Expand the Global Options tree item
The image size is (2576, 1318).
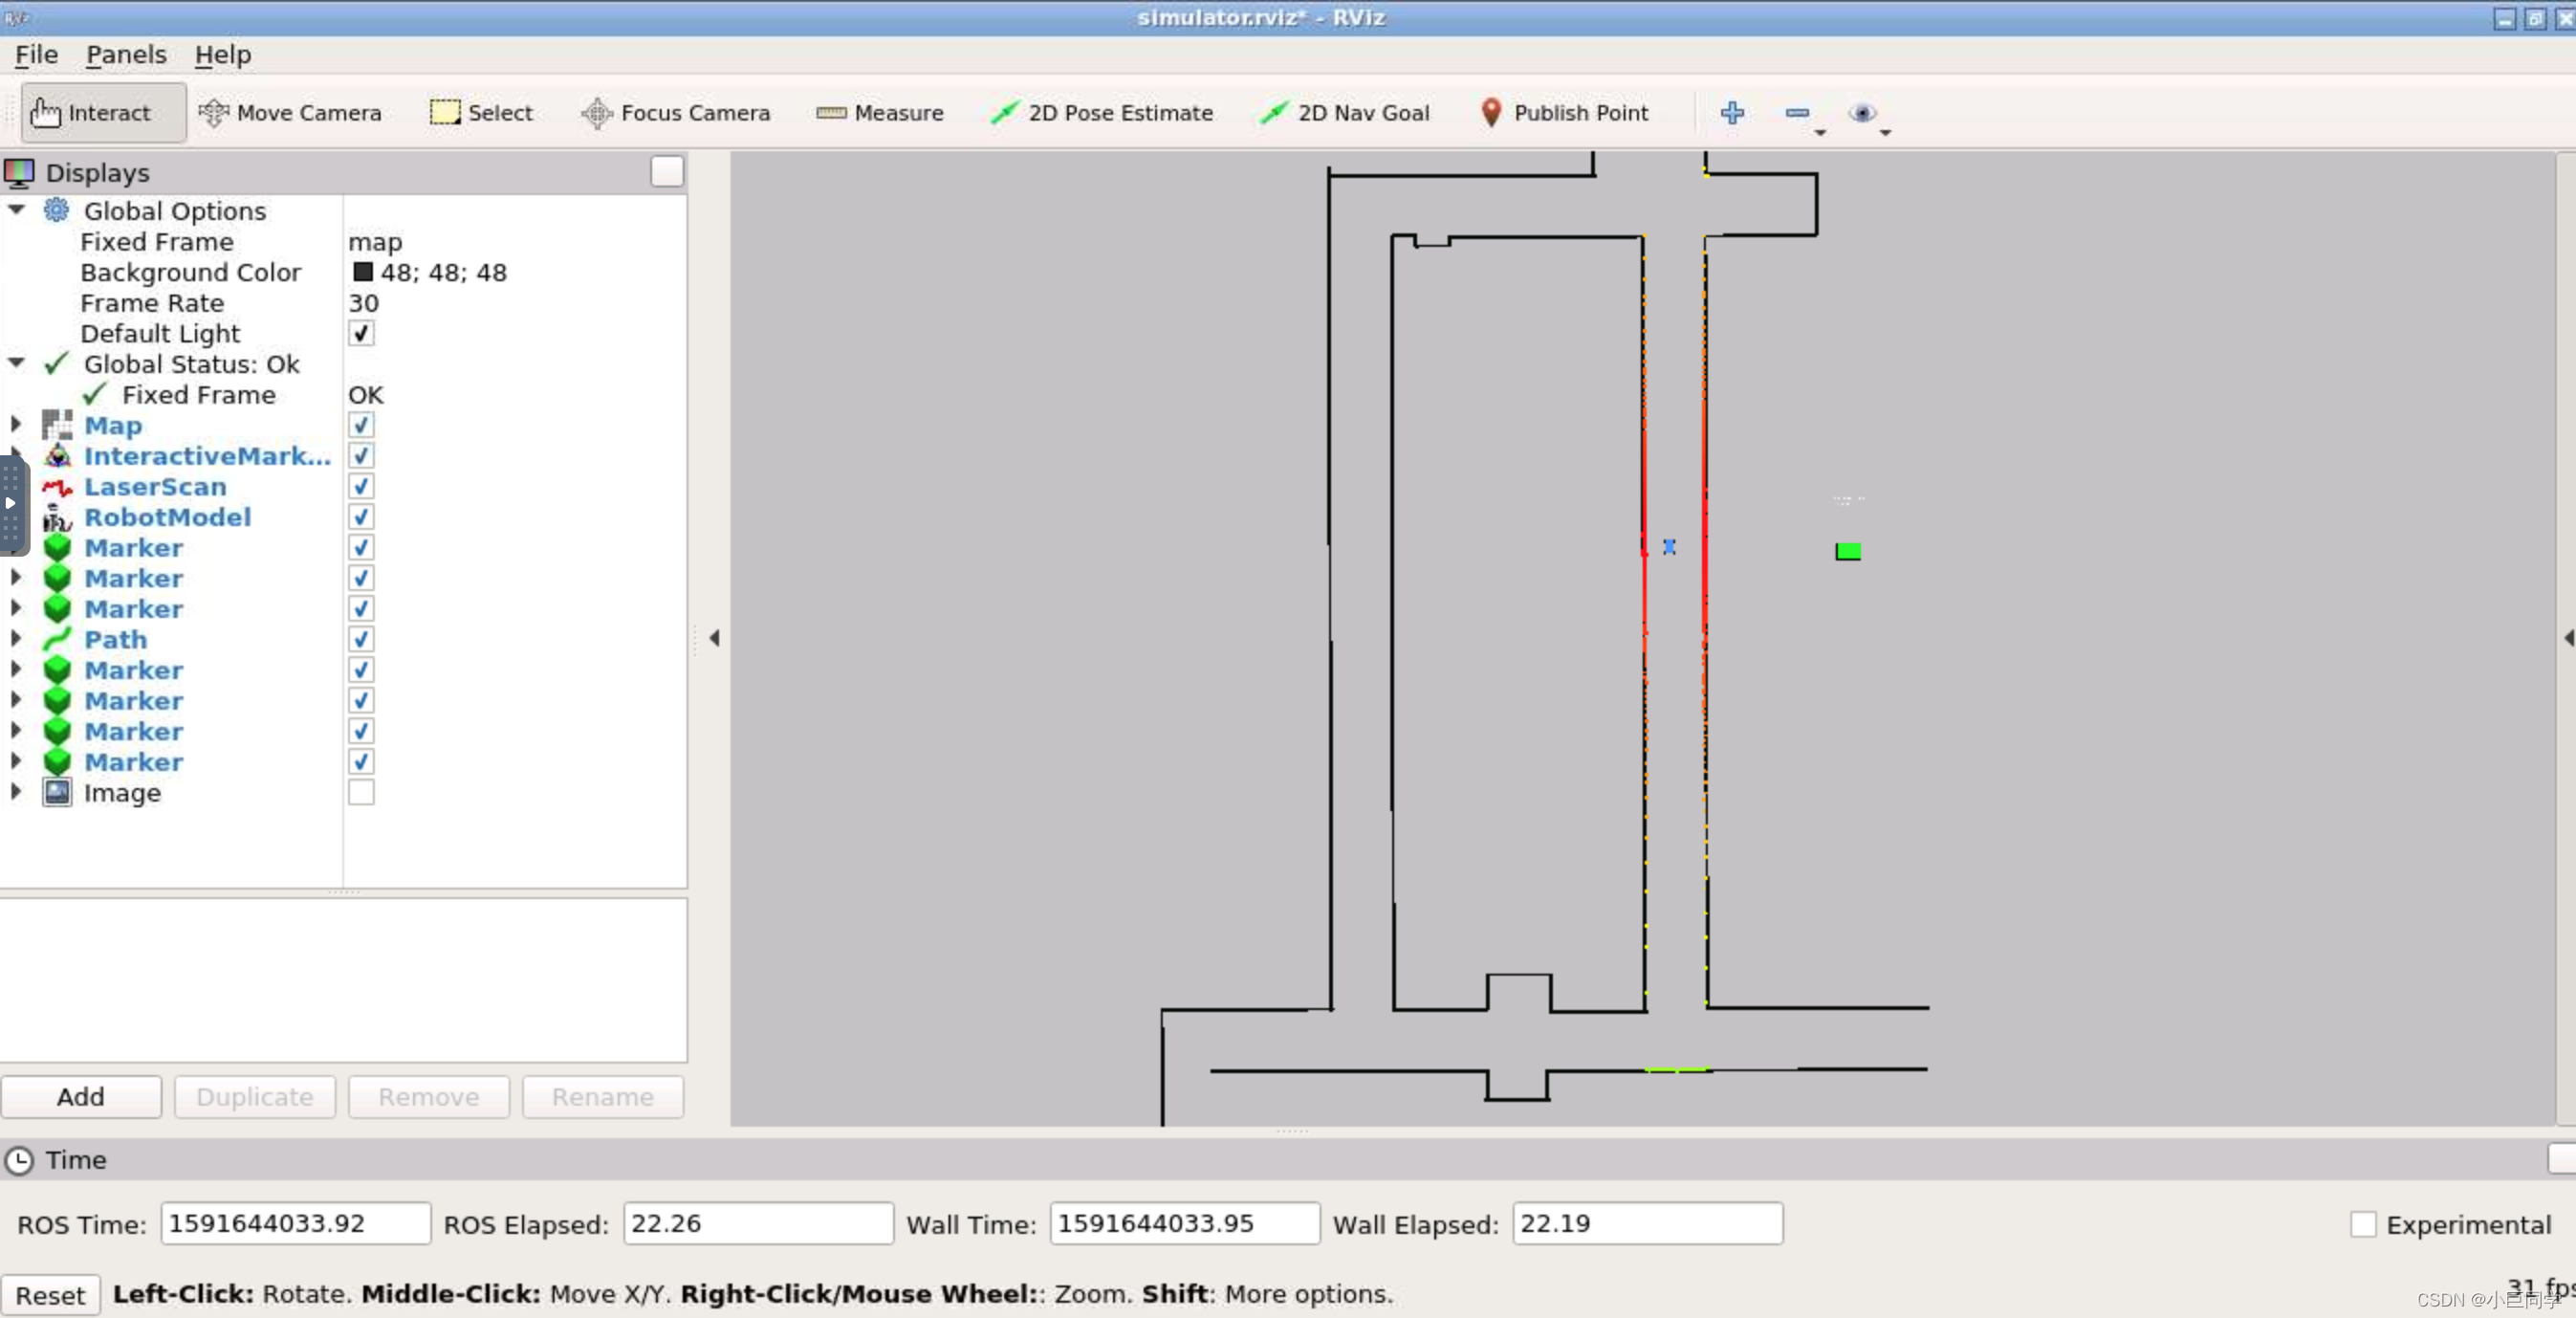click(x=17, y=210)
